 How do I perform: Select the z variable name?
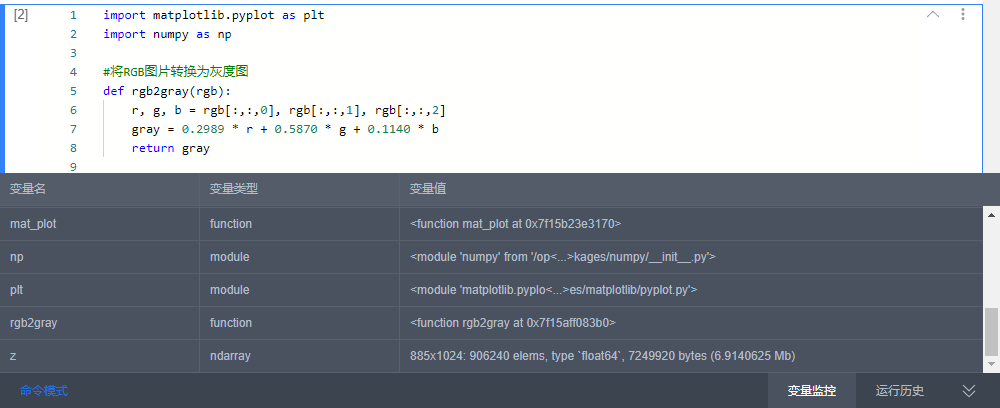[13, 356]
